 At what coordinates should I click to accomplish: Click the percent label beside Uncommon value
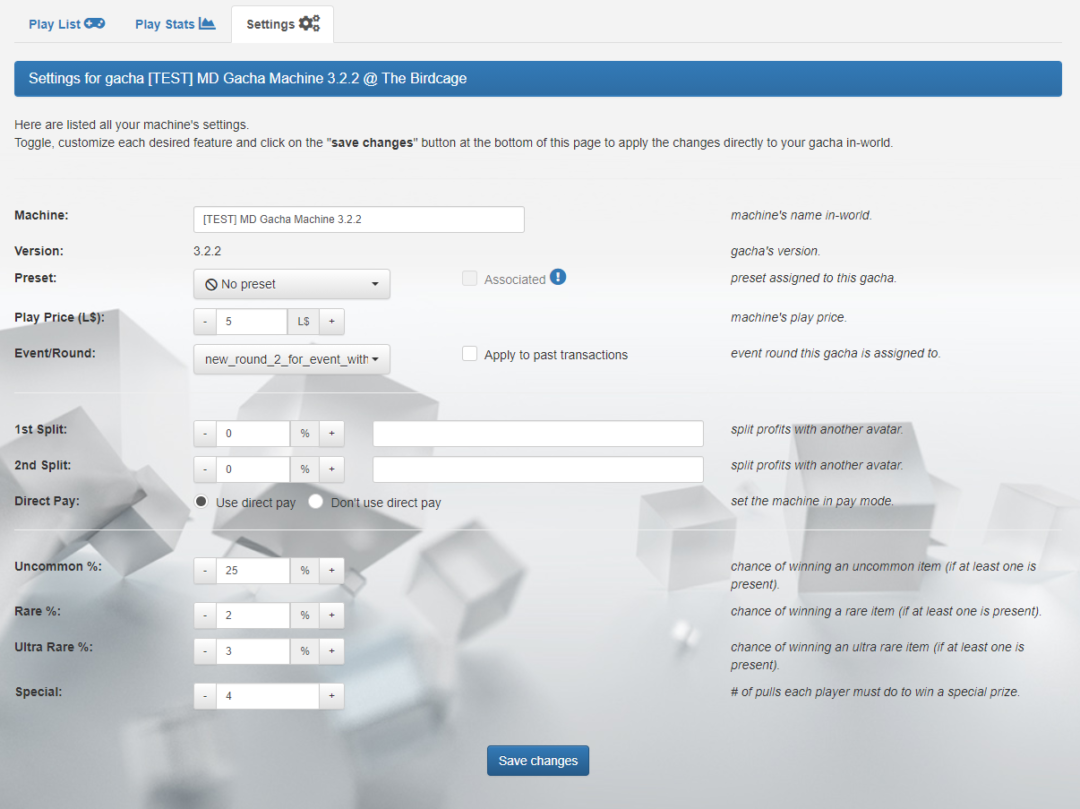pos(306,570)
